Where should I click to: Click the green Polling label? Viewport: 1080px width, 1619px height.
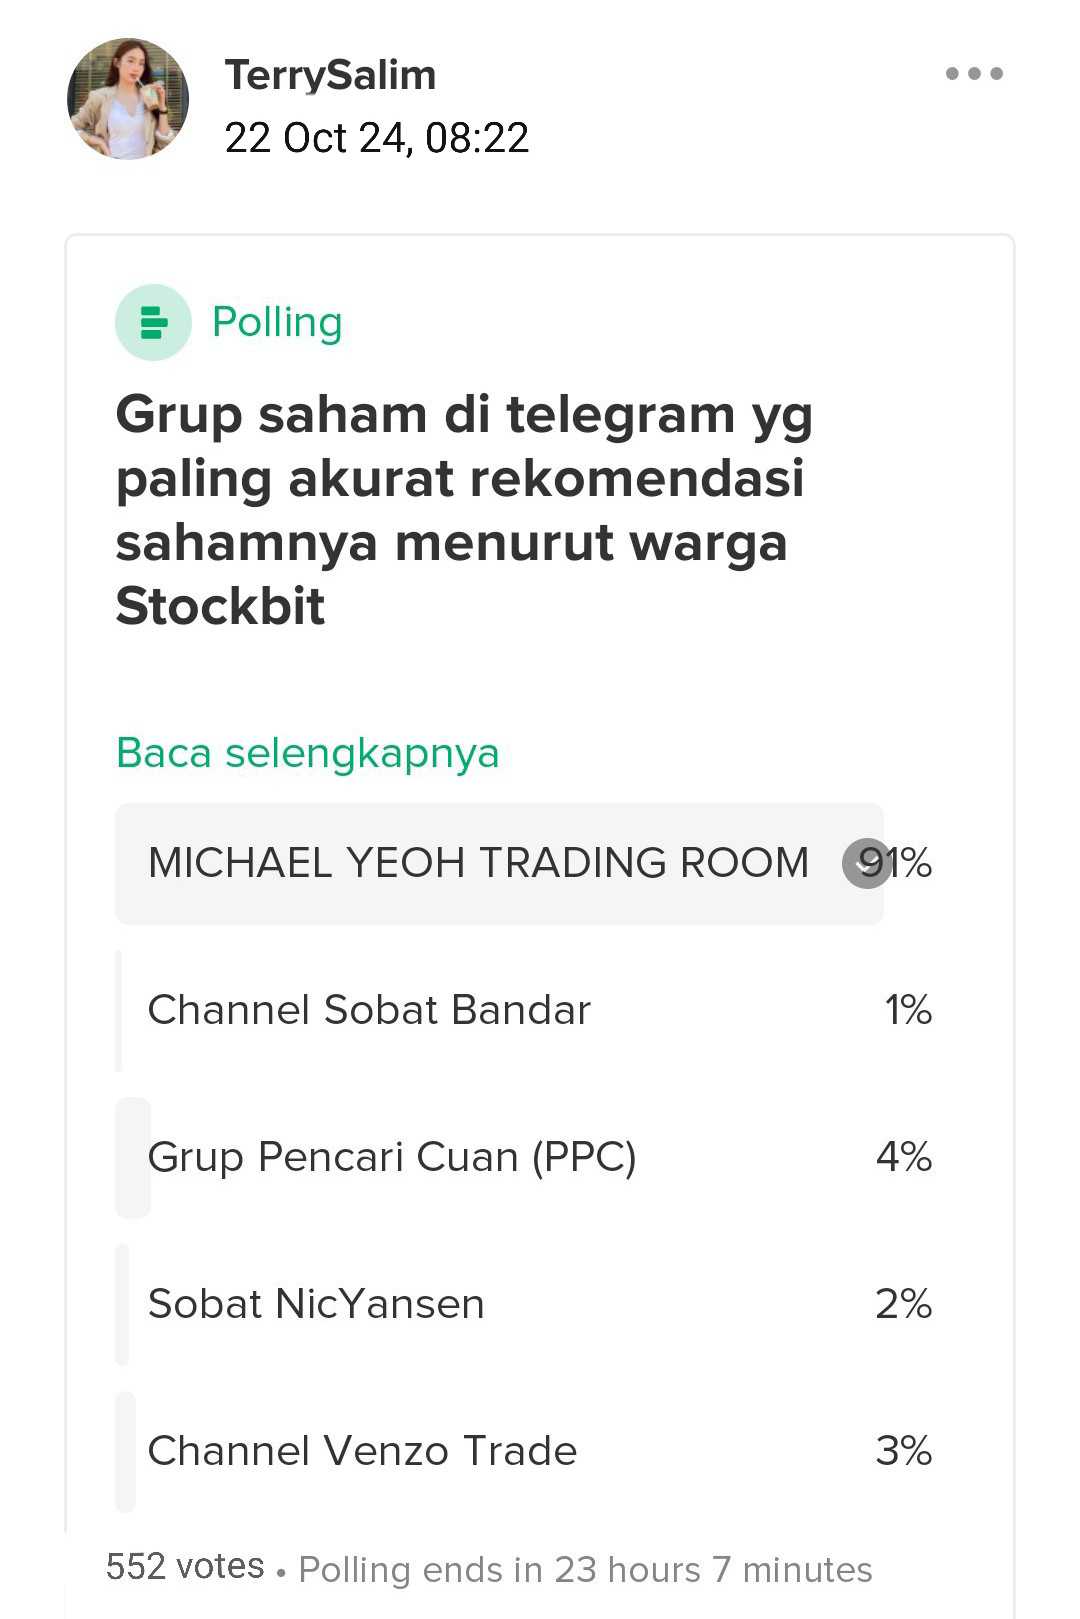tap(277, 322)
